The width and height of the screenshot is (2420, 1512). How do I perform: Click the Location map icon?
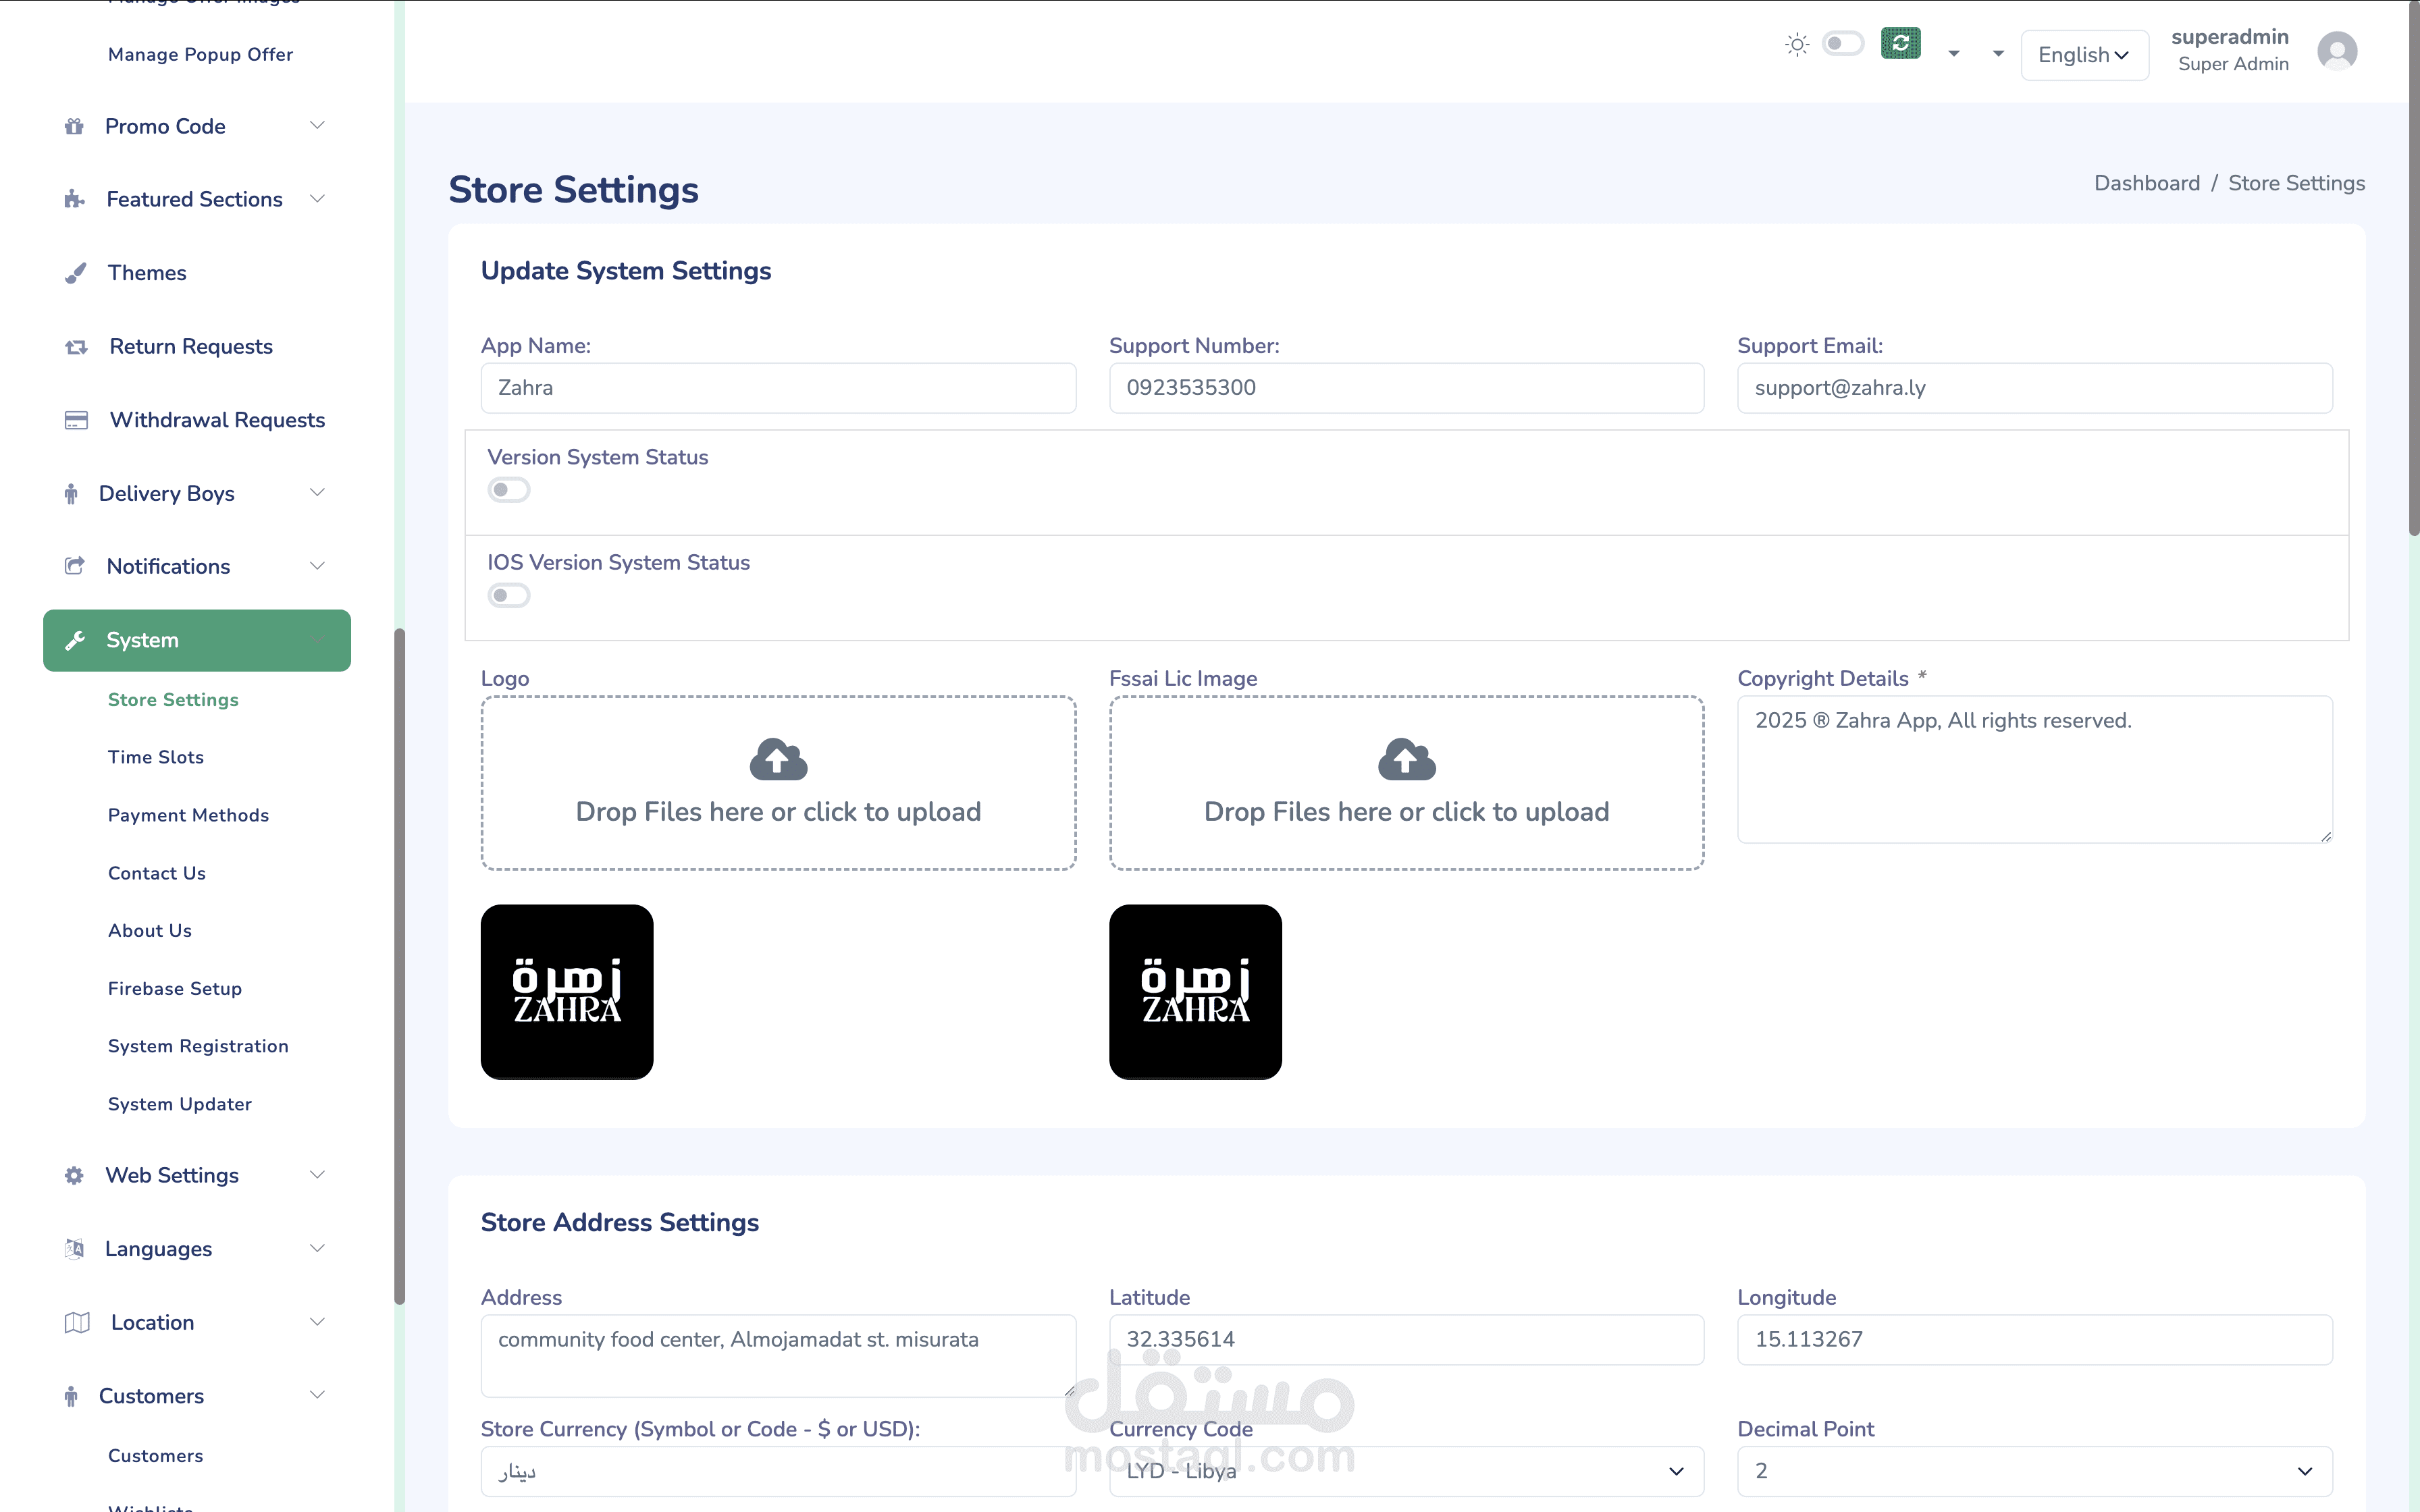77,1323
